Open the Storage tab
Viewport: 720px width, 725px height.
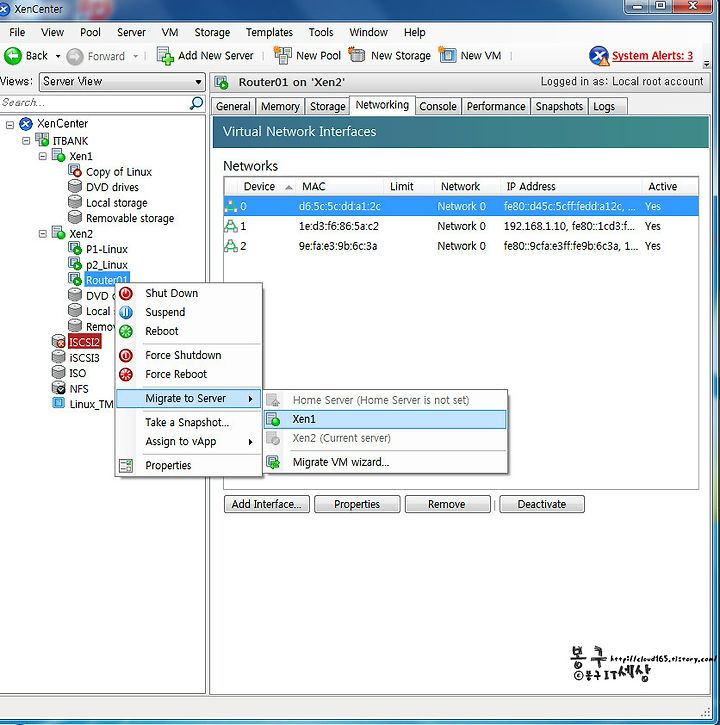pyautogui.click(x=327, y=106)
